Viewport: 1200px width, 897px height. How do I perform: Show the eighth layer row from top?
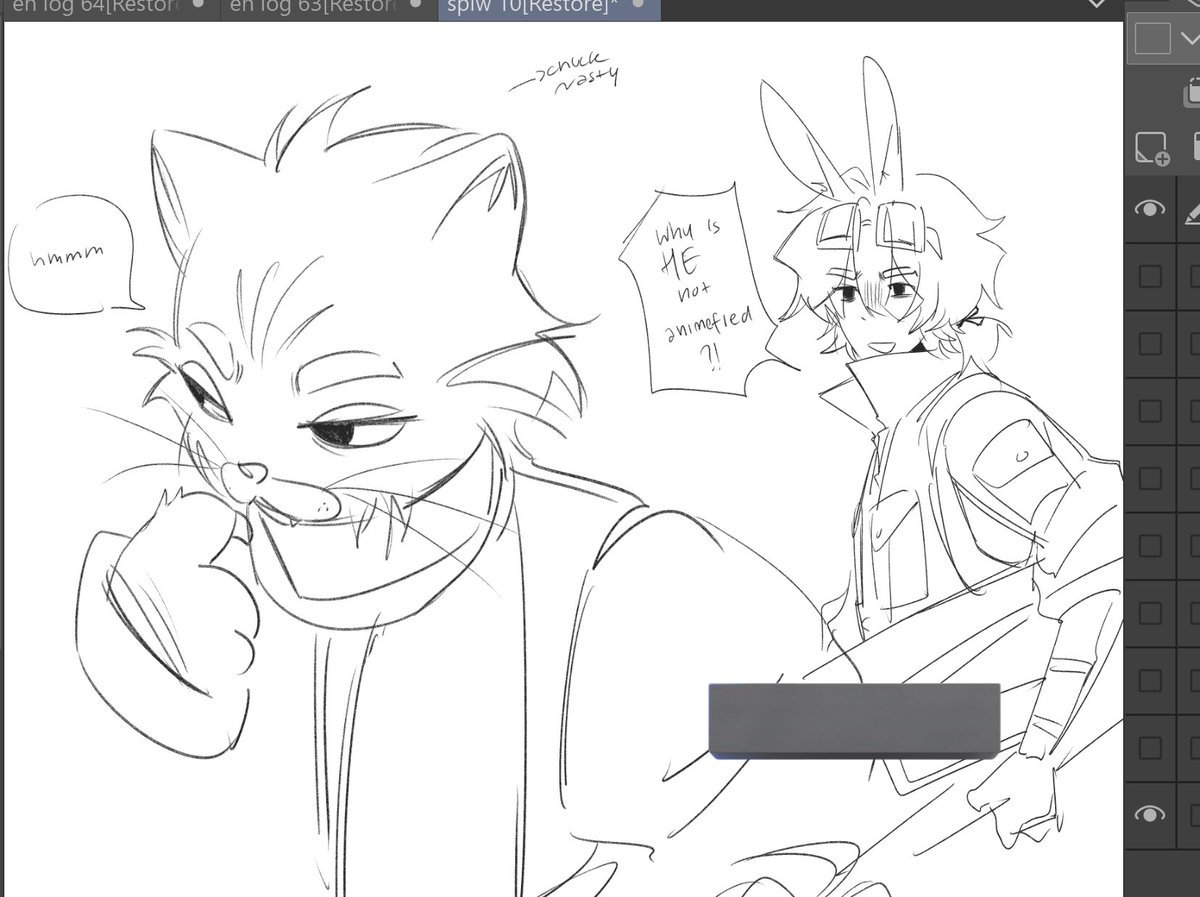coord(1151,680)
